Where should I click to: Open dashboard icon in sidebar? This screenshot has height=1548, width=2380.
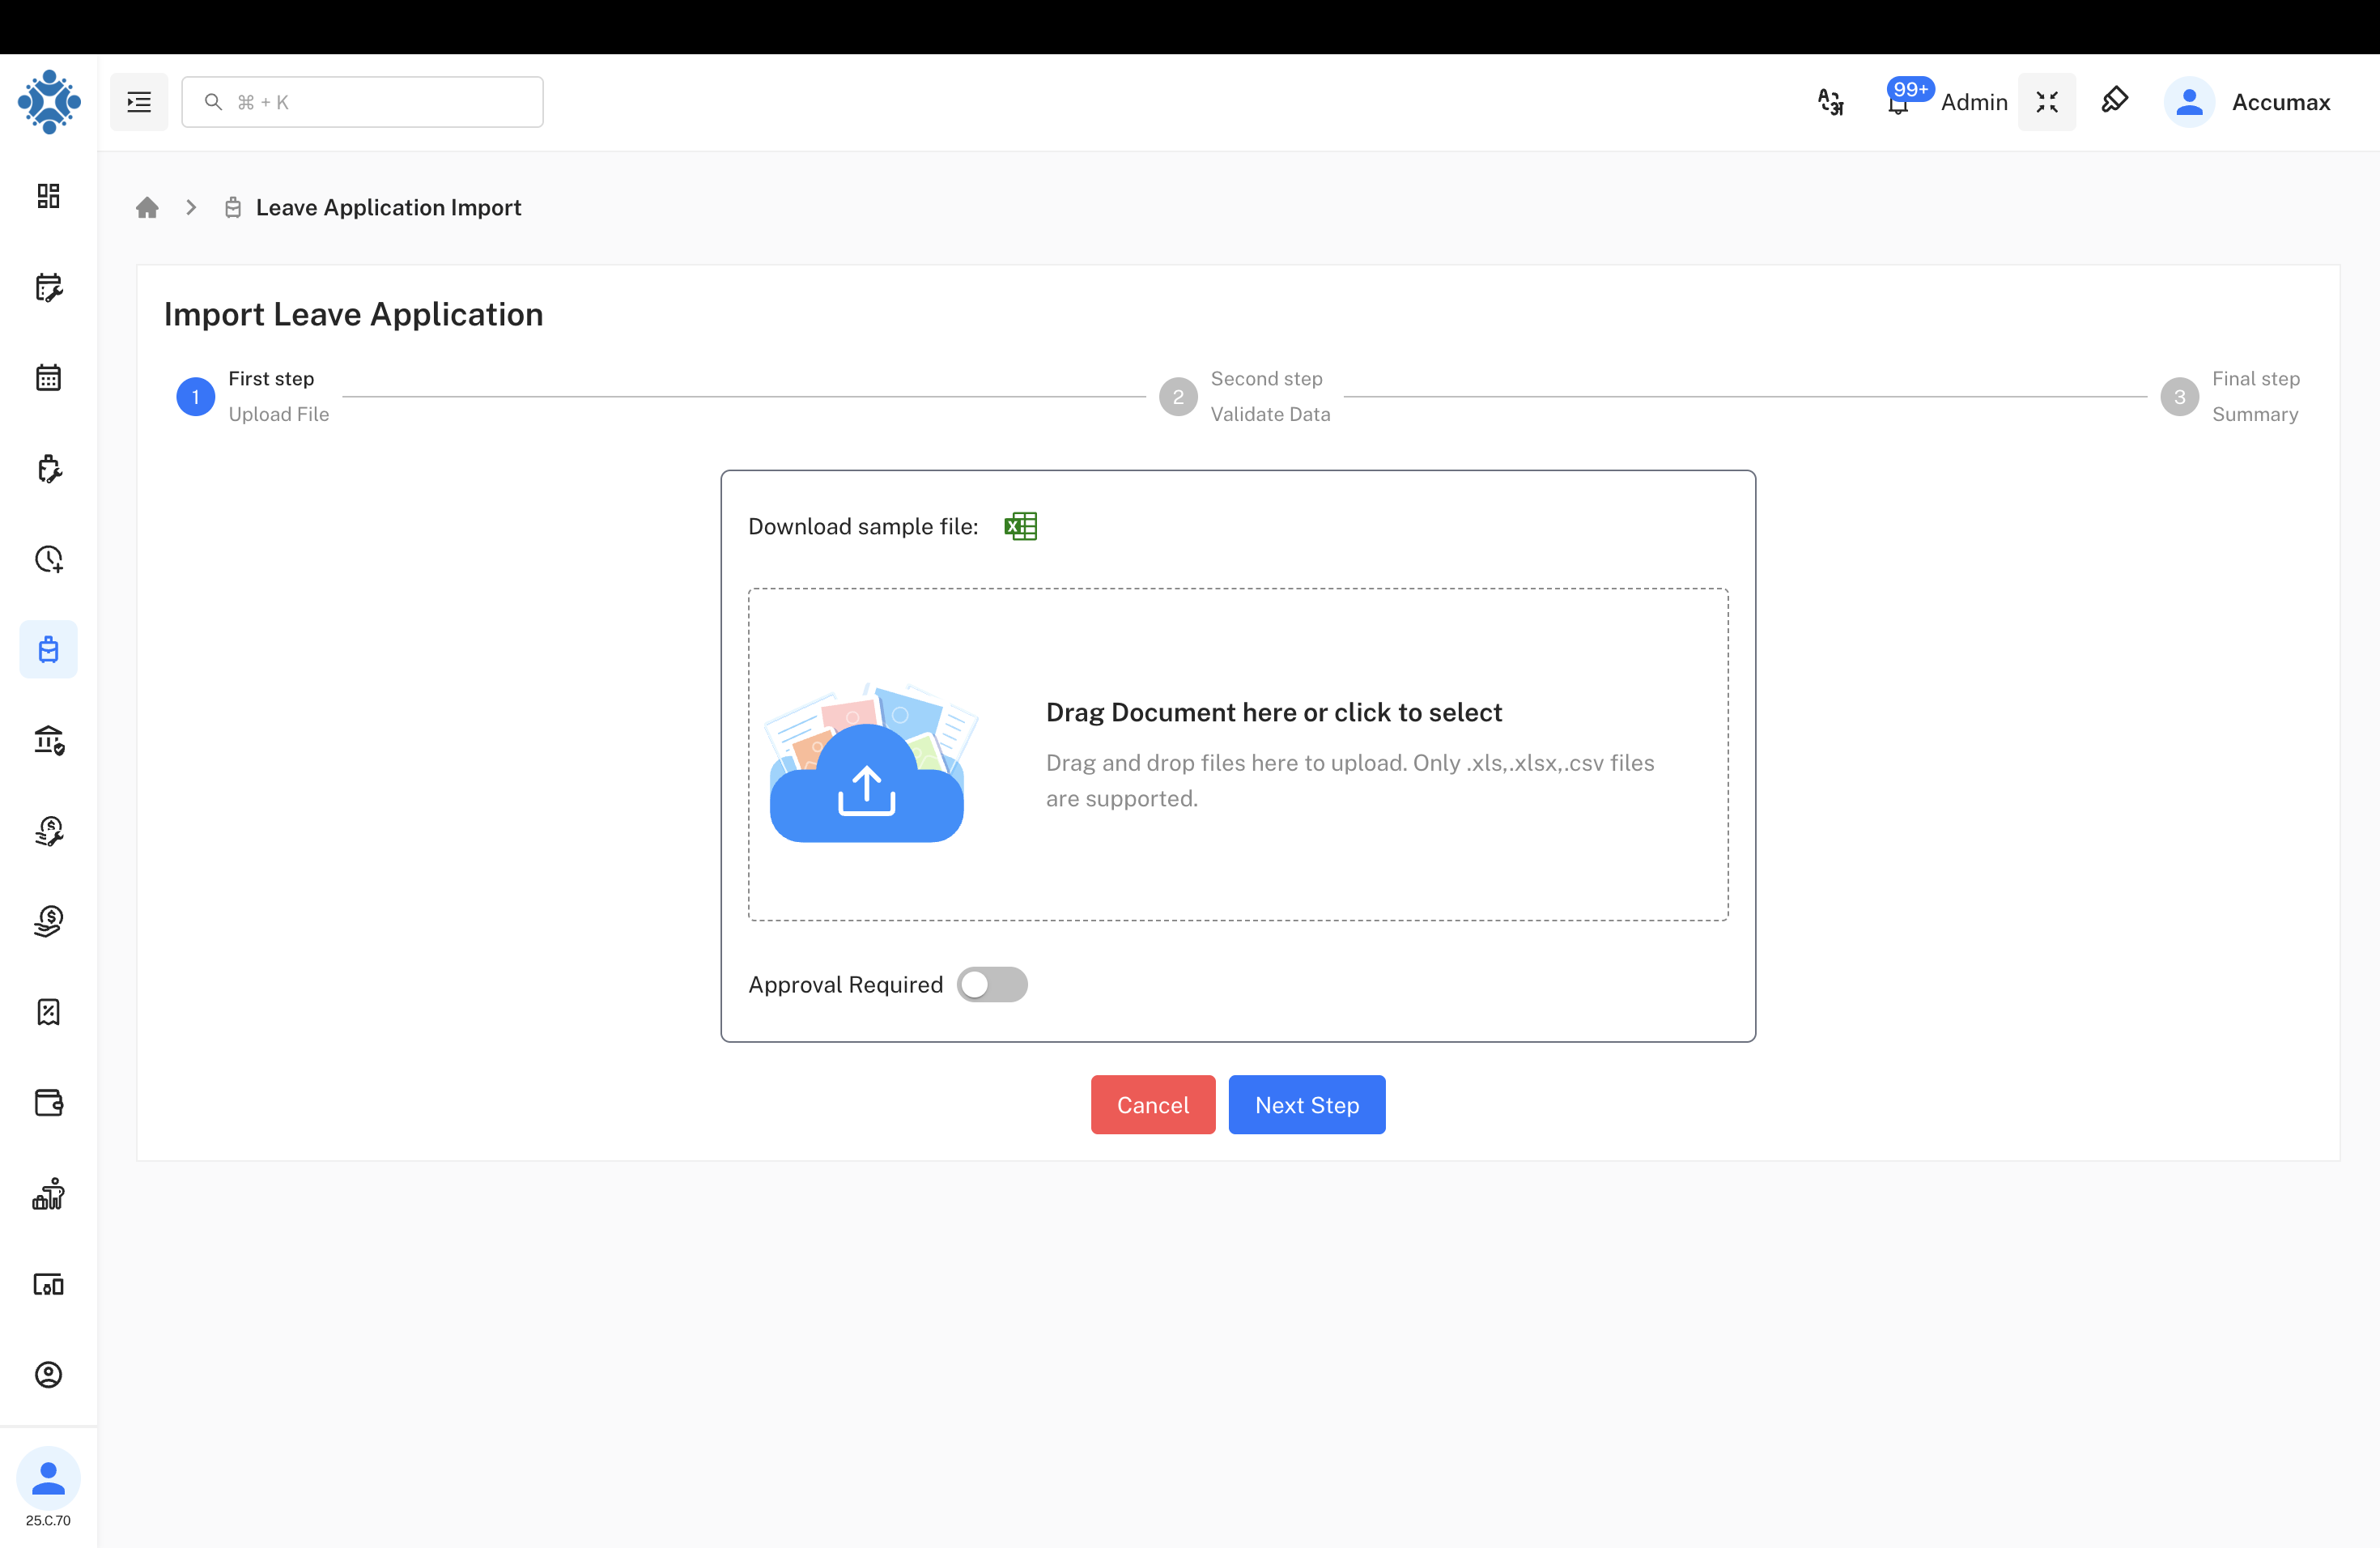(48, 196)
